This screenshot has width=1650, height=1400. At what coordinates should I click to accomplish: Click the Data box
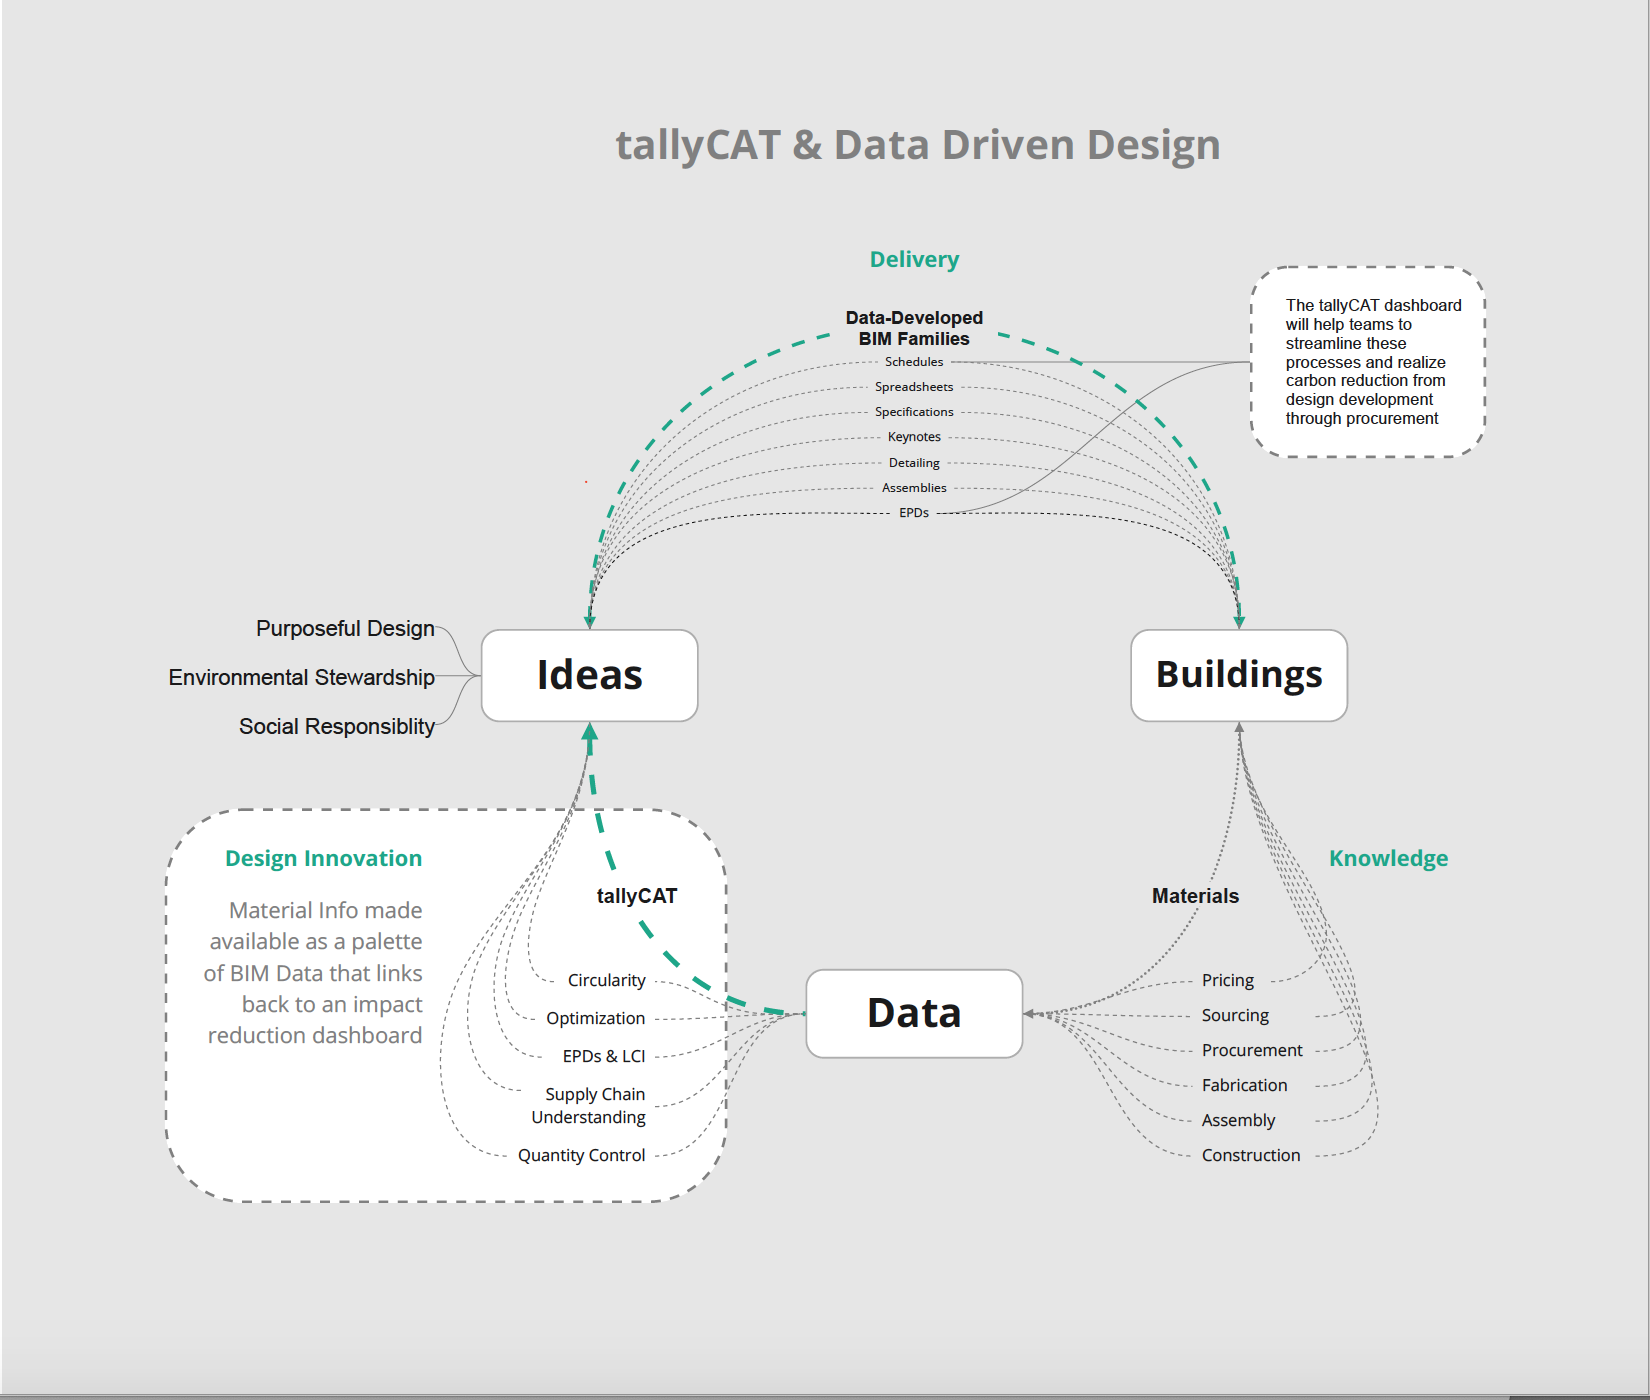click(914, 1013)
